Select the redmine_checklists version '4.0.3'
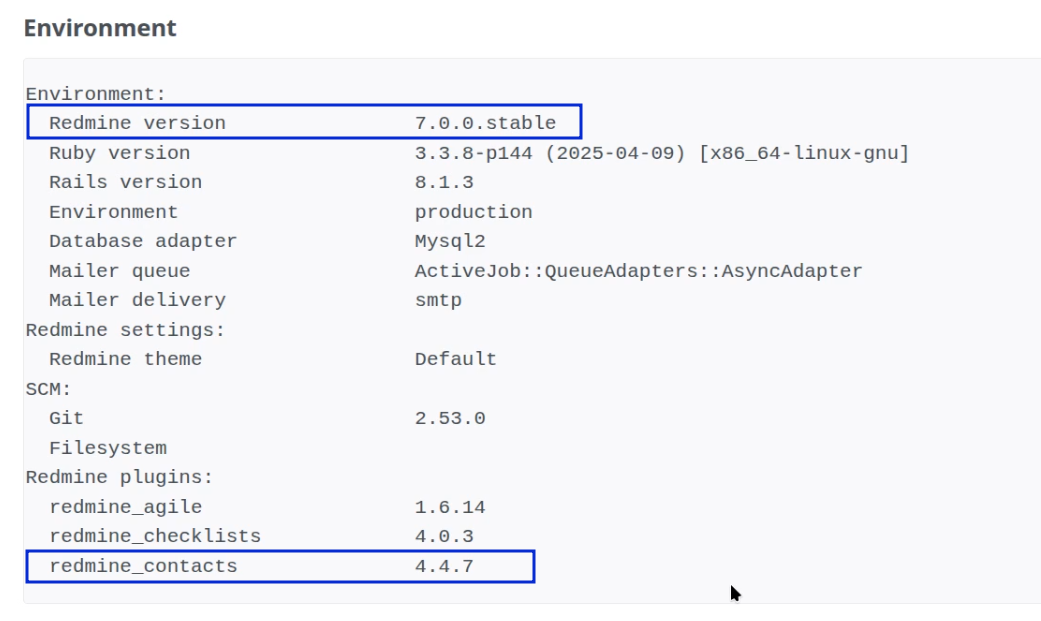1041x621 pixels. click(x=444, y=537)
